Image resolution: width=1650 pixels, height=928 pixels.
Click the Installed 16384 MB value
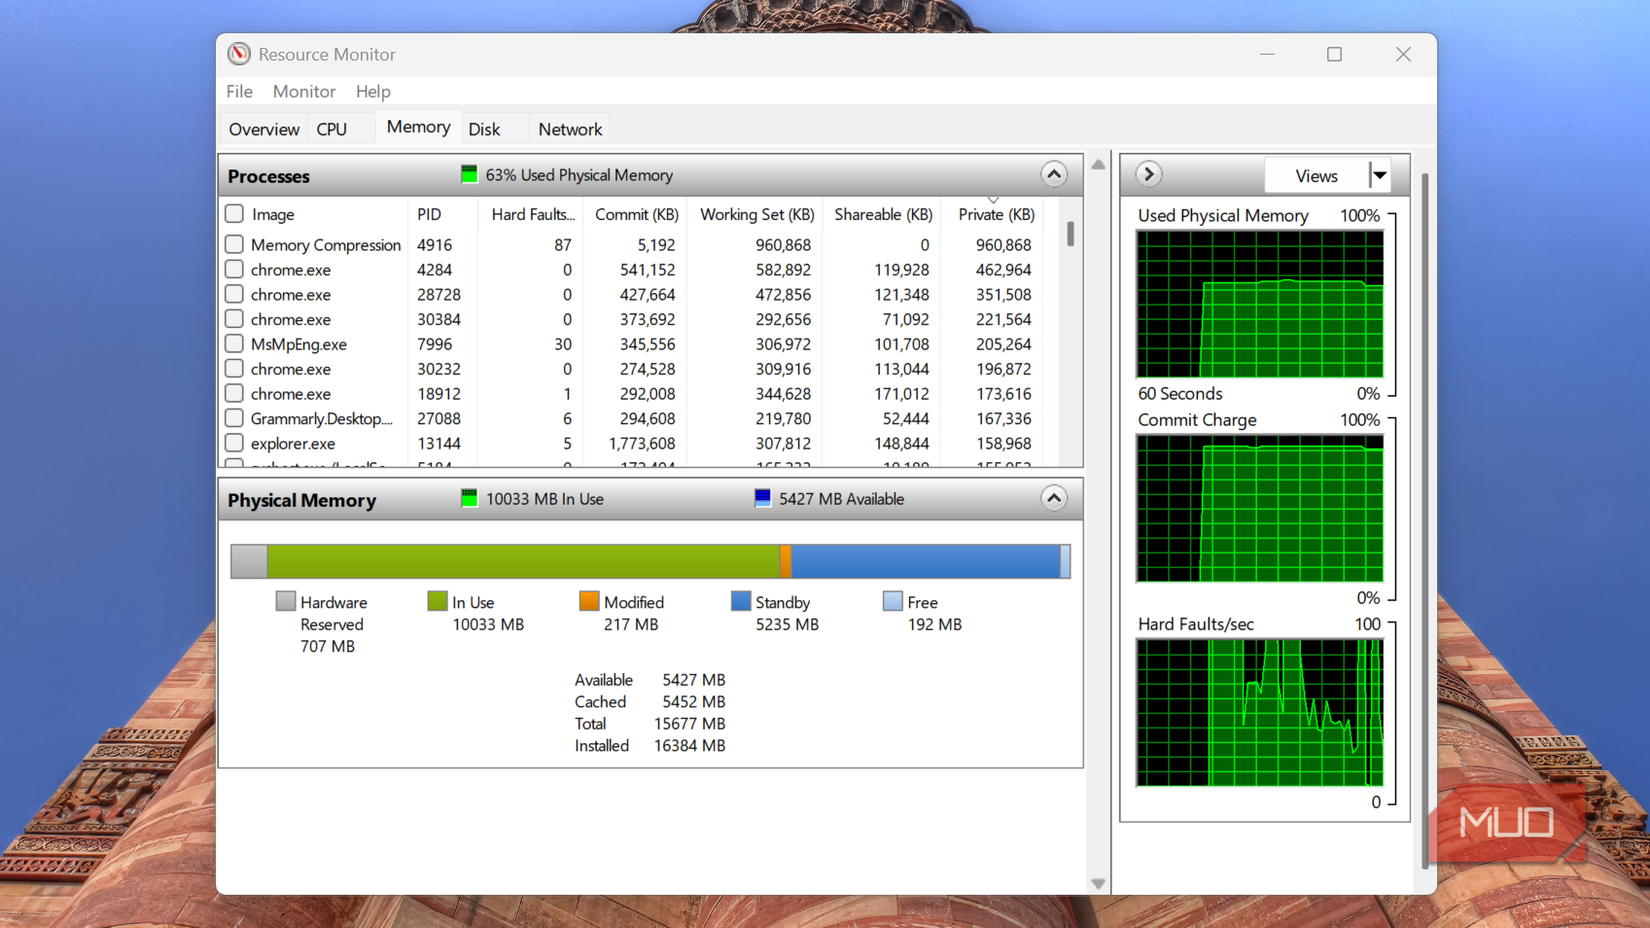pyautogui.click(x=690, y=746)
